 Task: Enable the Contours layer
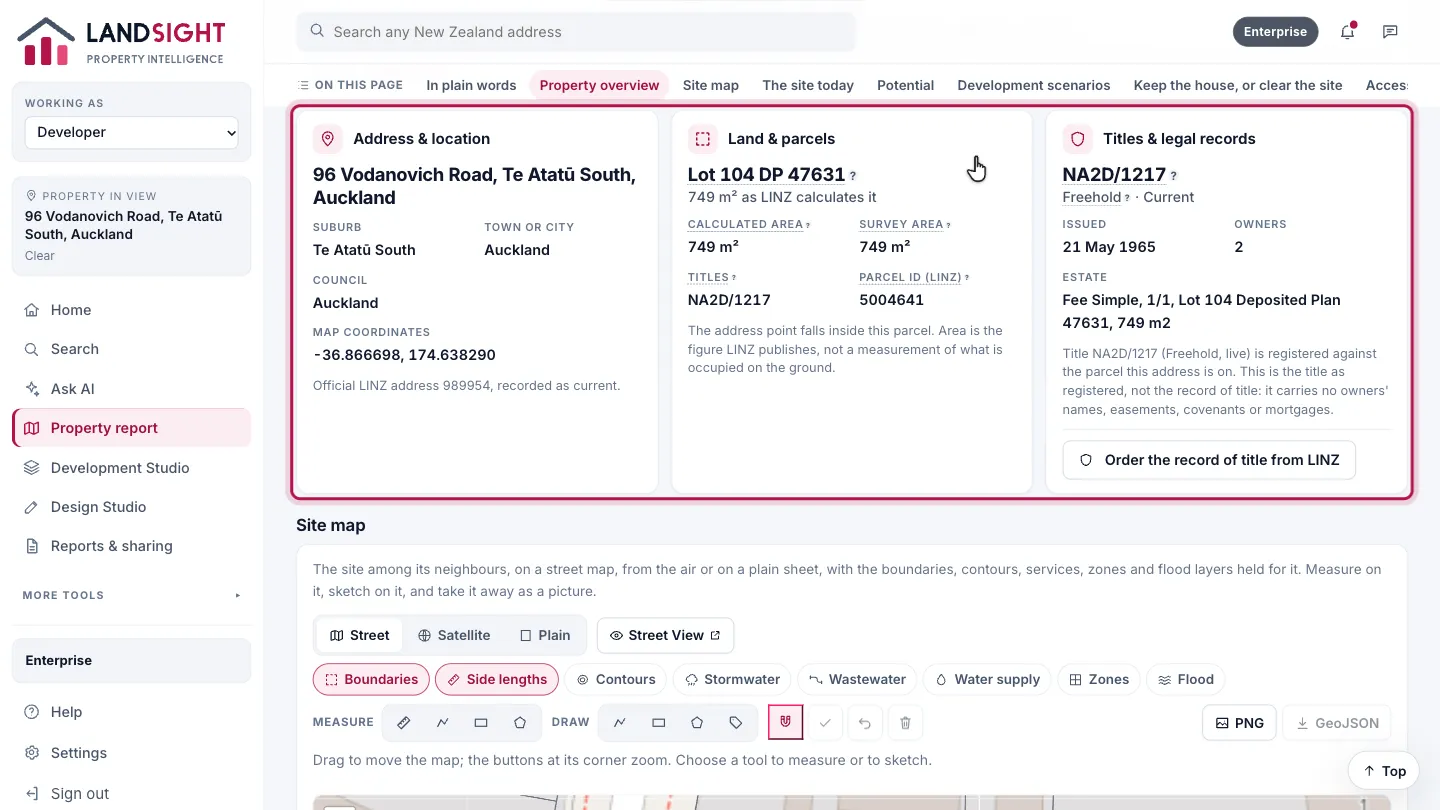[616, 679]
